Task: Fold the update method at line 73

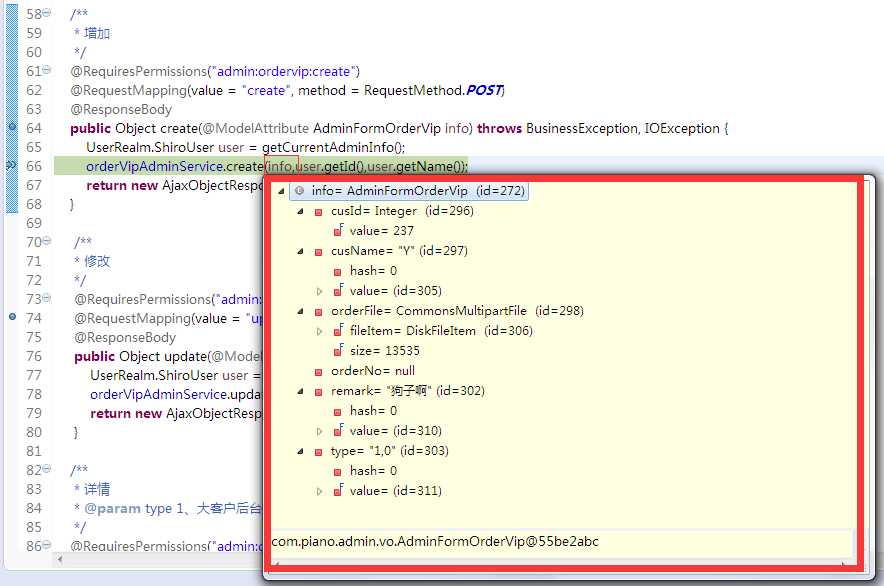Action: click(x=47, y=298)
